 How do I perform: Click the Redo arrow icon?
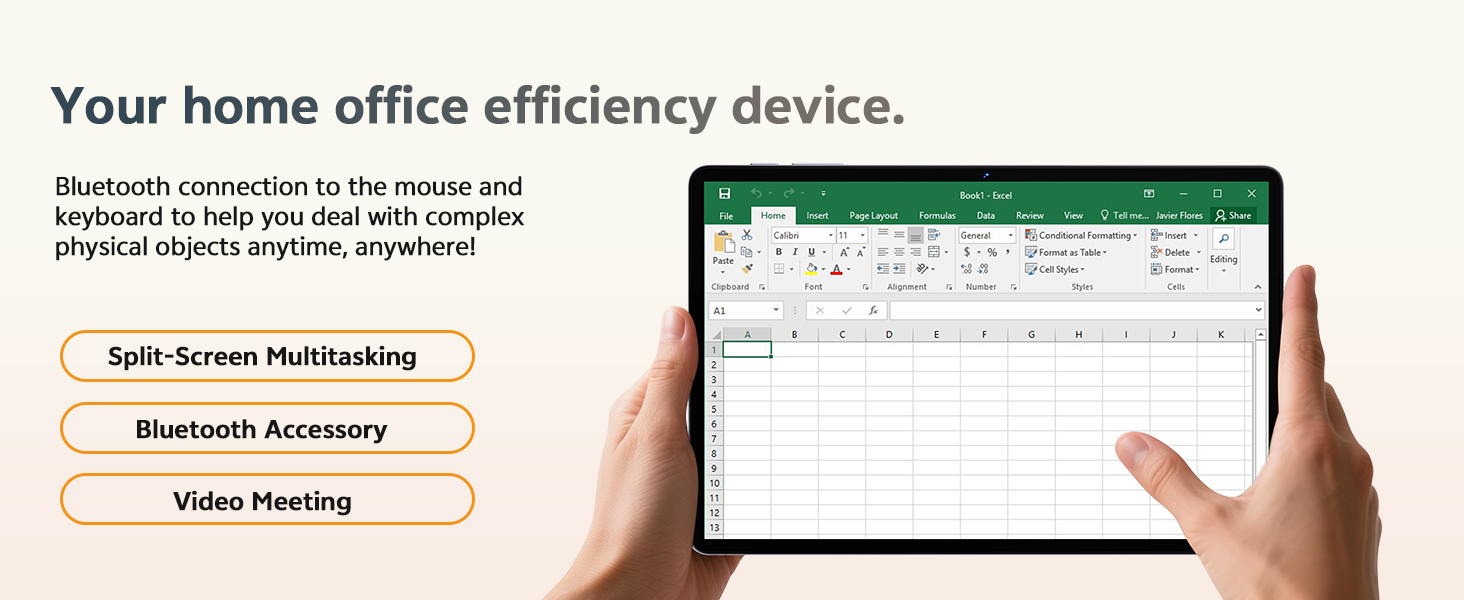(789, 193)
